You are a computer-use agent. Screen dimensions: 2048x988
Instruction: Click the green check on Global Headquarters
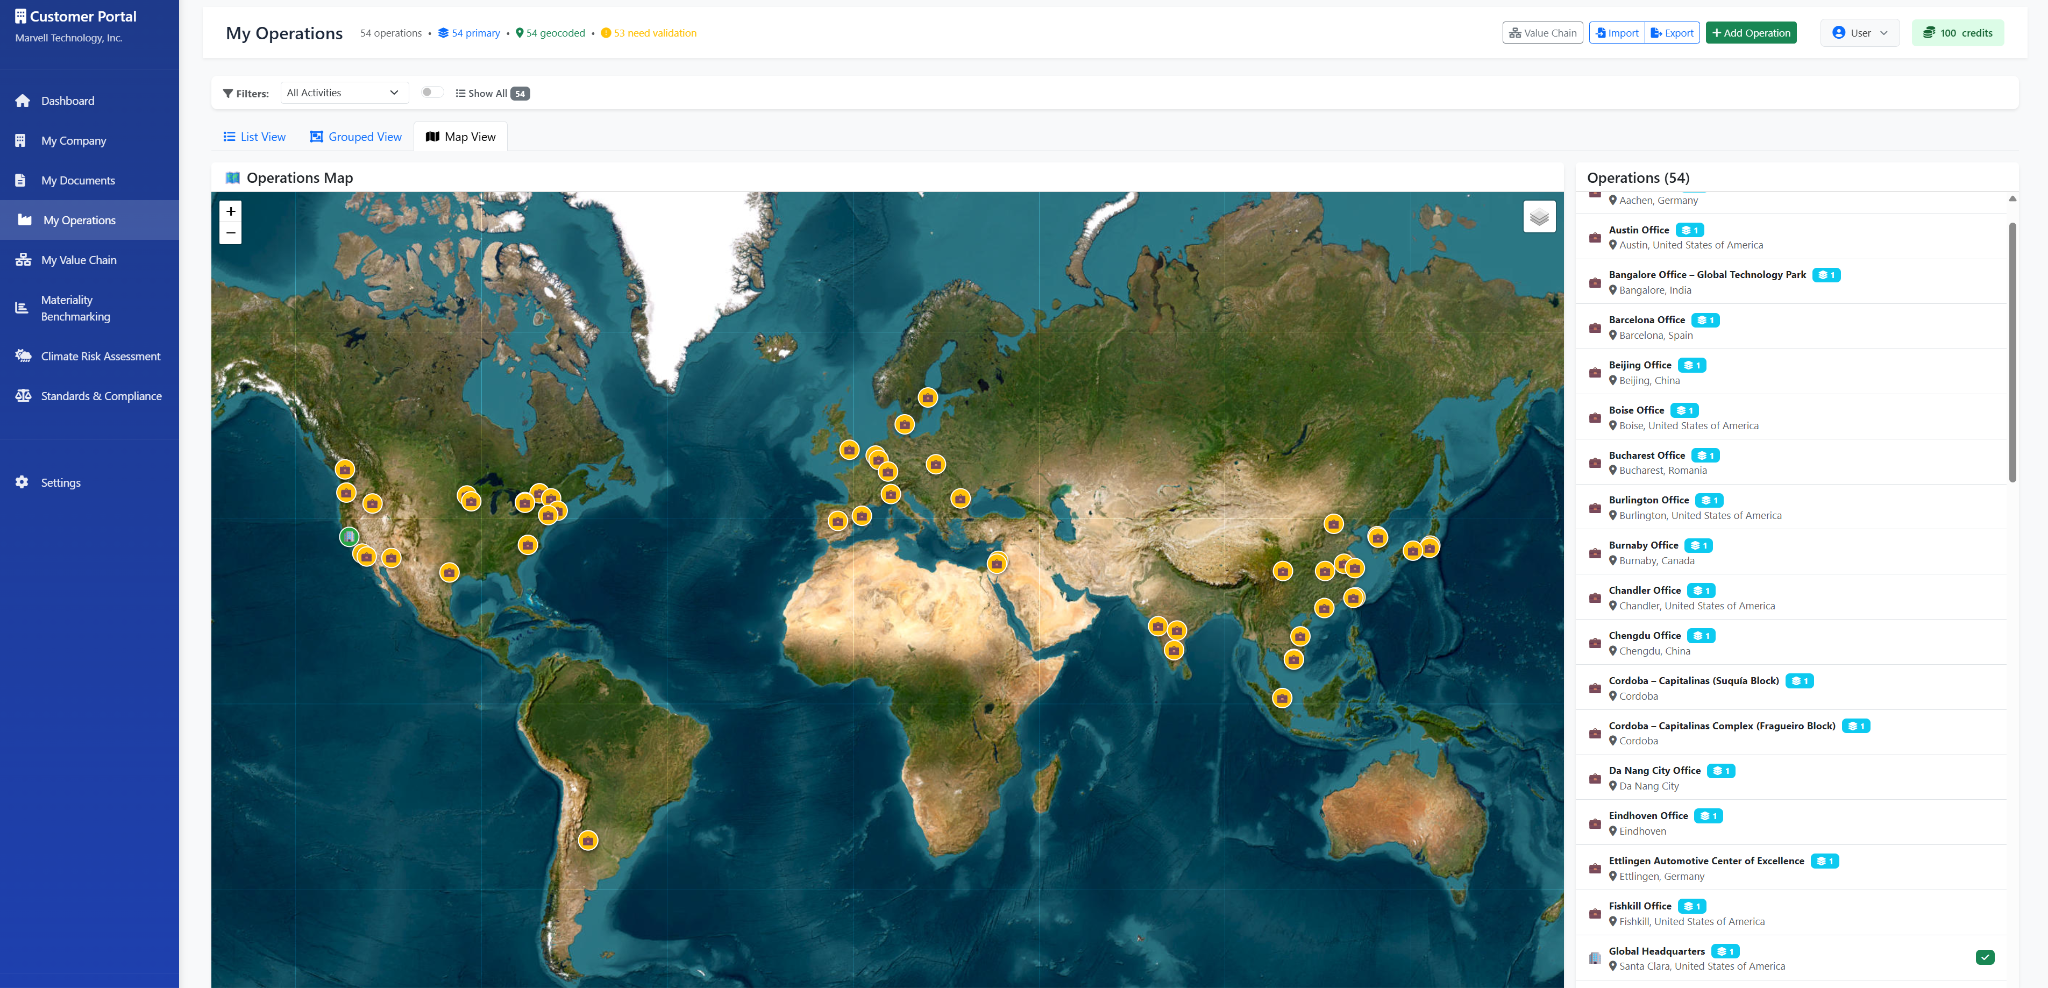[1985, 957]
